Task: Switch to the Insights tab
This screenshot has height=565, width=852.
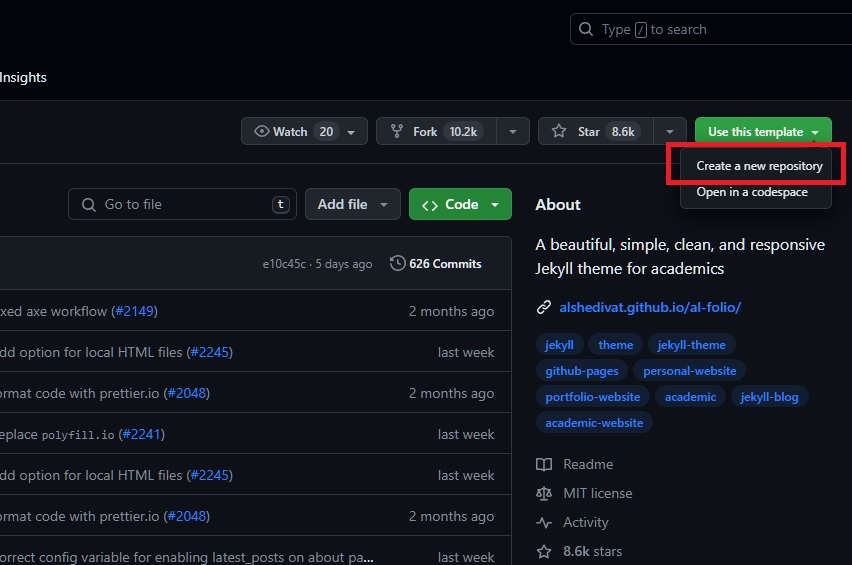Action: tap(23, 77)
